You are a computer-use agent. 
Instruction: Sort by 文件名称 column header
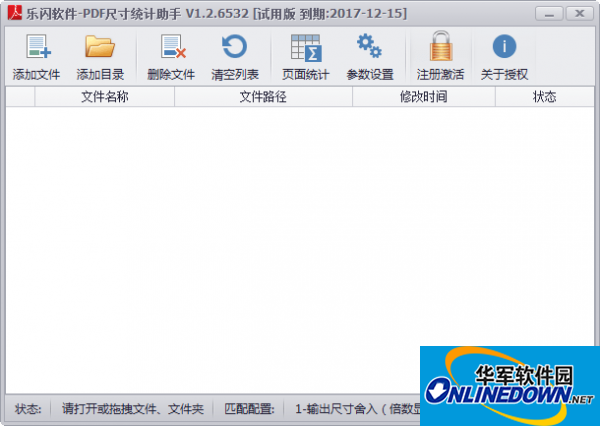(104, 96)
